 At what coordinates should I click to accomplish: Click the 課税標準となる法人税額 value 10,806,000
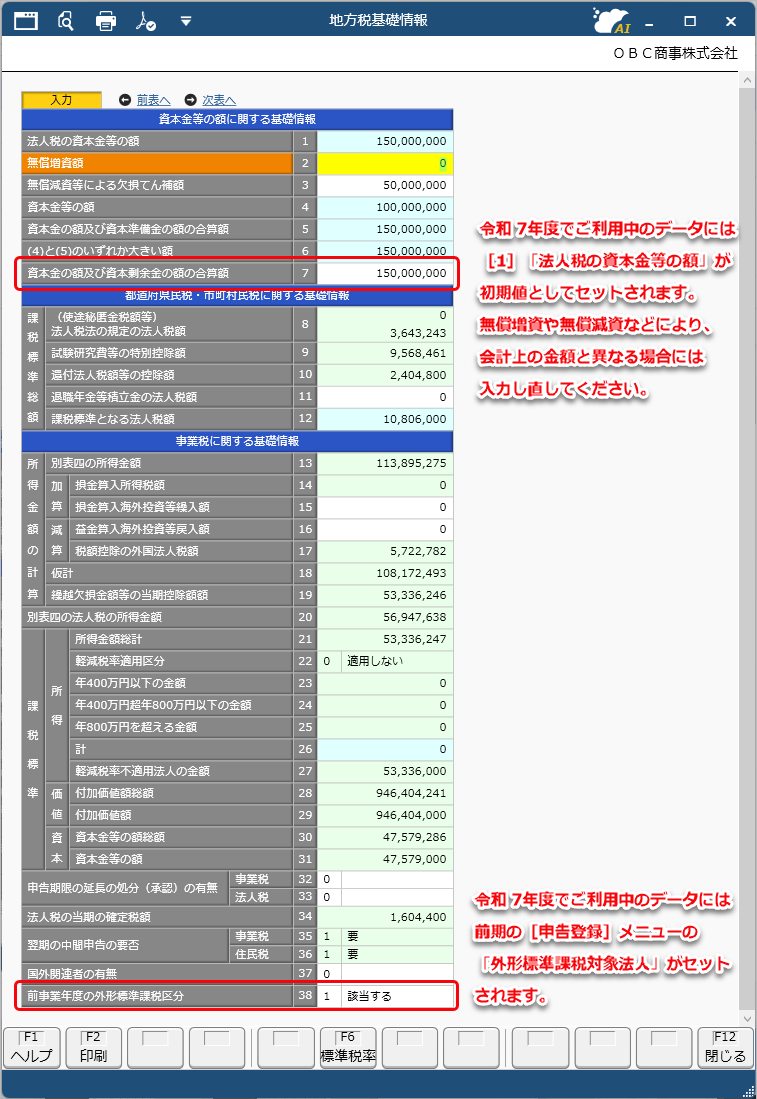[385, 419]
